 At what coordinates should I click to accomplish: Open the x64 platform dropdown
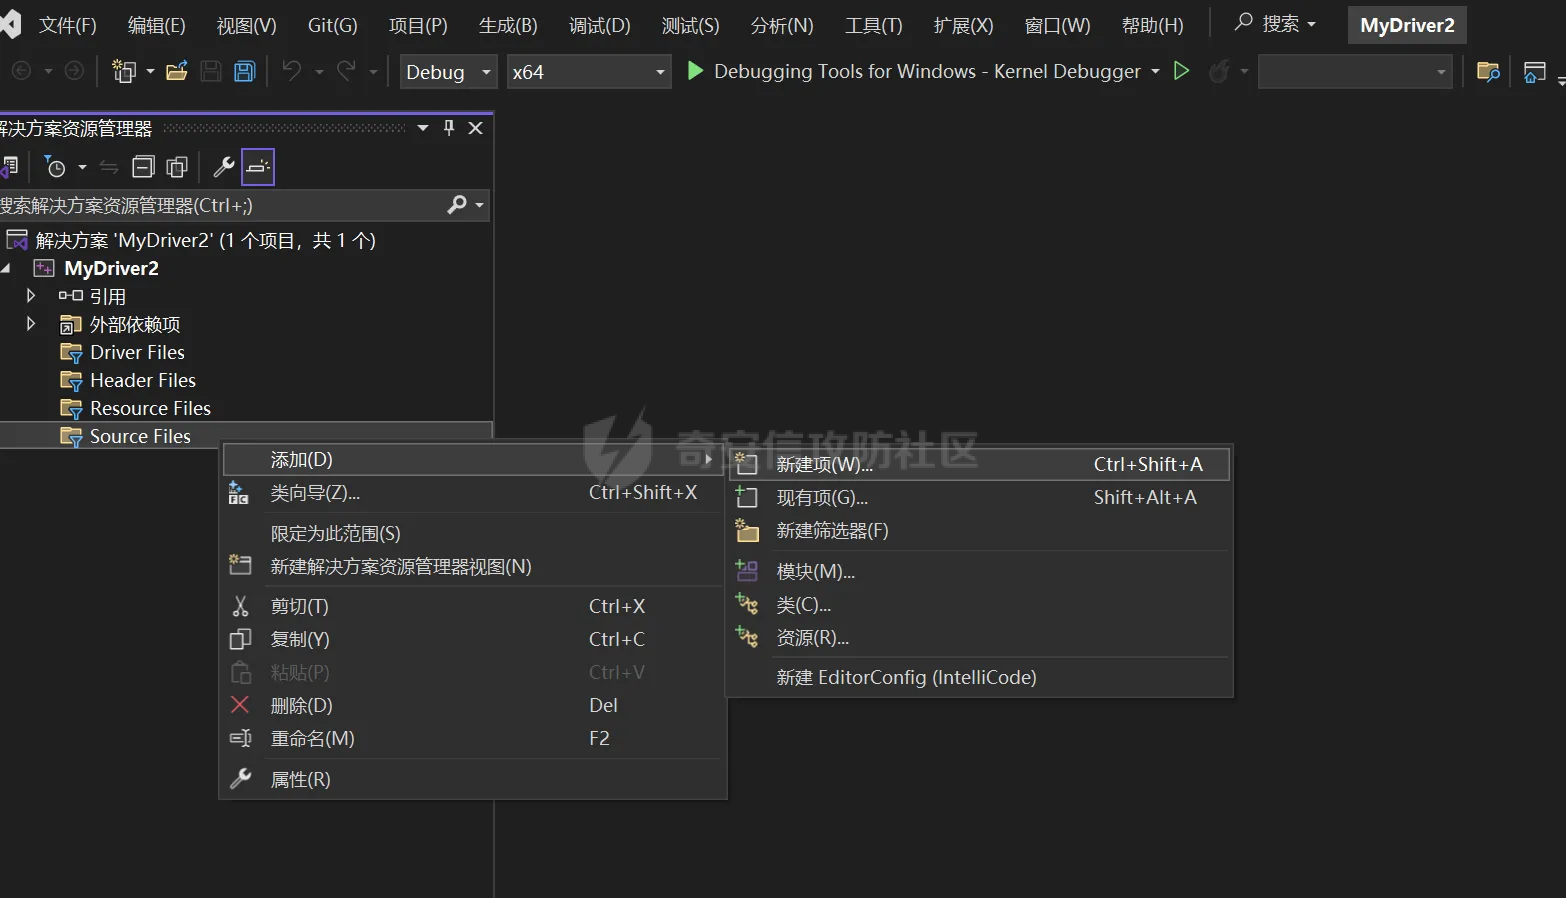[x=588, y=72]
